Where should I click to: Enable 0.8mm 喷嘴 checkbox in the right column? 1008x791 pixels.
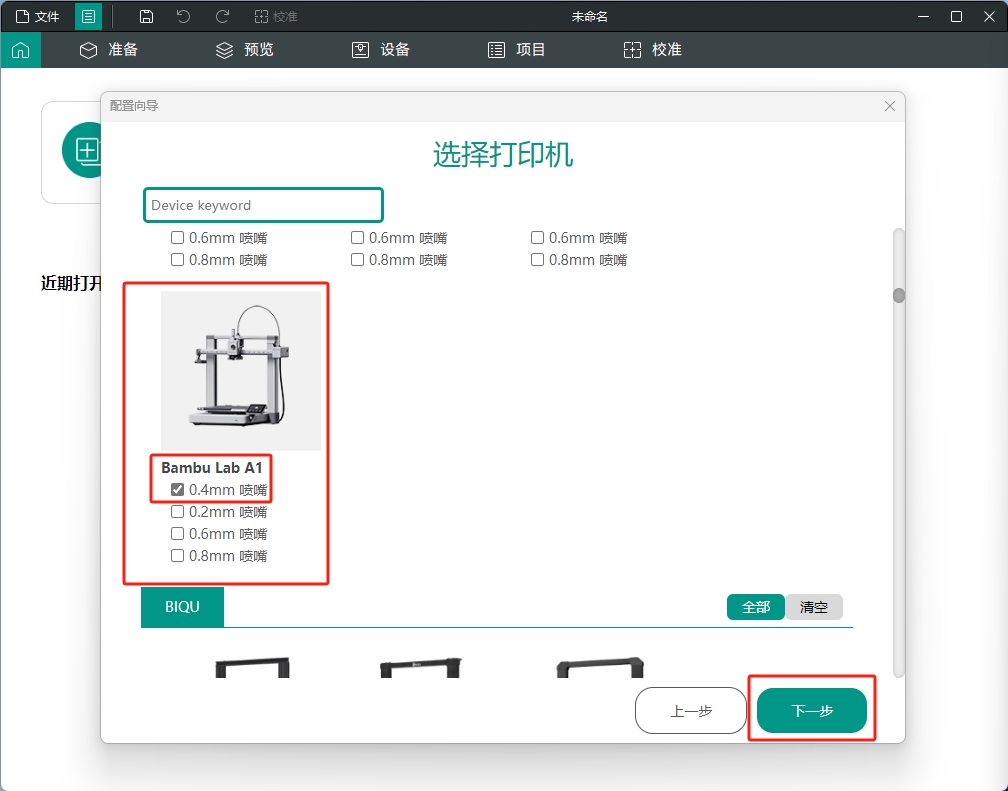537,260
